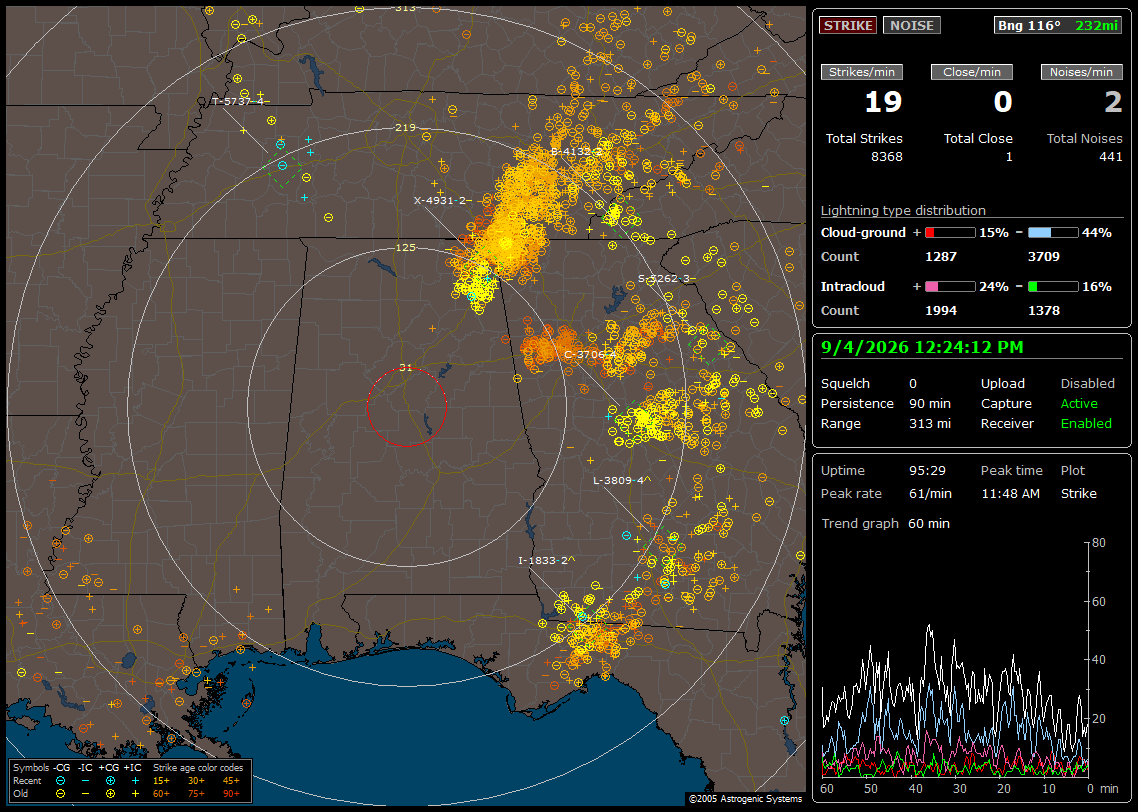Click storm cell label S-5262-3

(x=664, y=278)
